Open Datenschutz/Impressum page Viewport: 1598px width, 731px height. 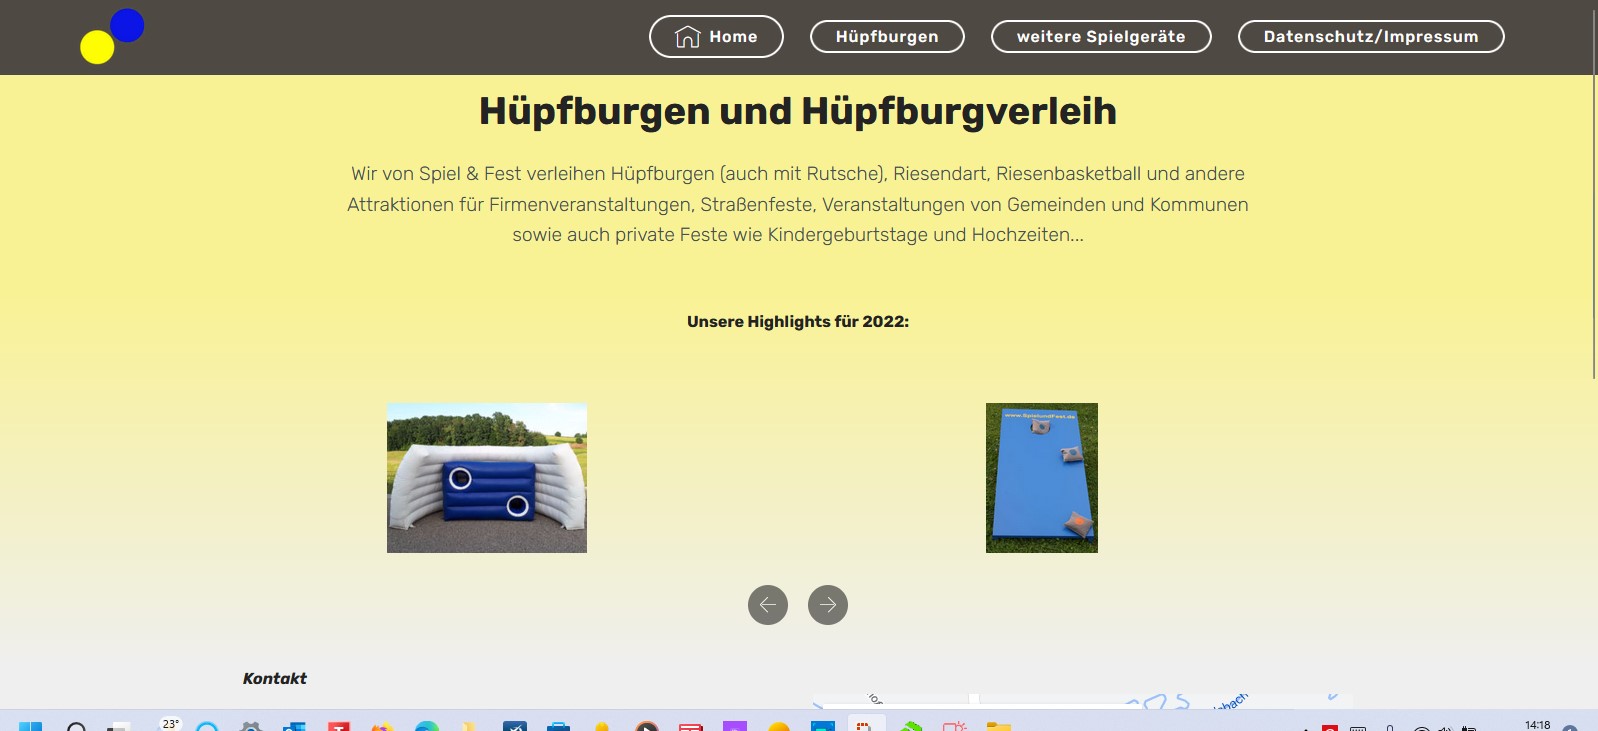1371,37
